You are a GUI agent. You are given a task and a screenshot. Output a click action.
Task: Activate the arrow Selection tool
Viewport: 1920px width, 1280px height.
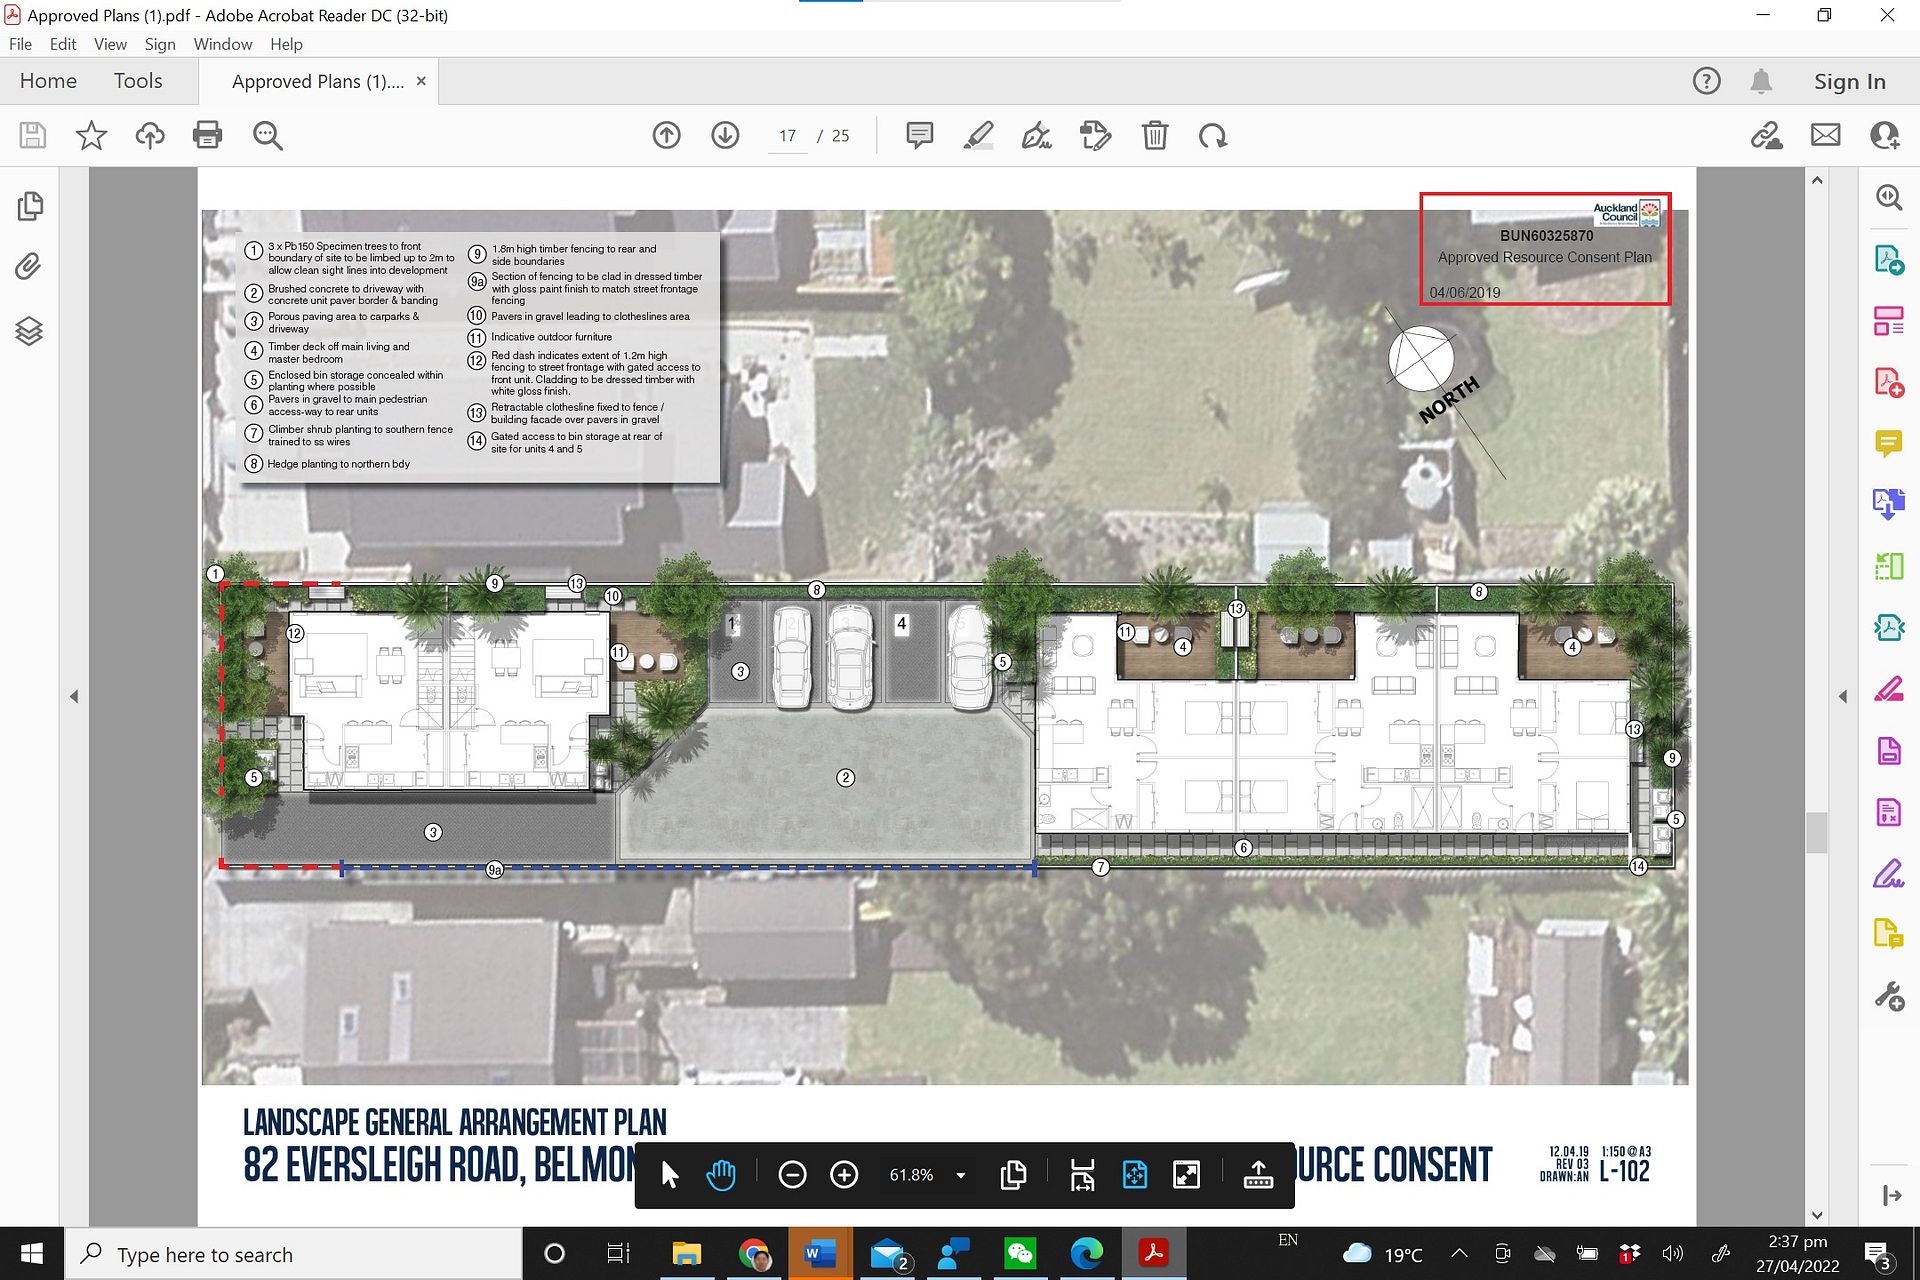tap(670, 1175)
